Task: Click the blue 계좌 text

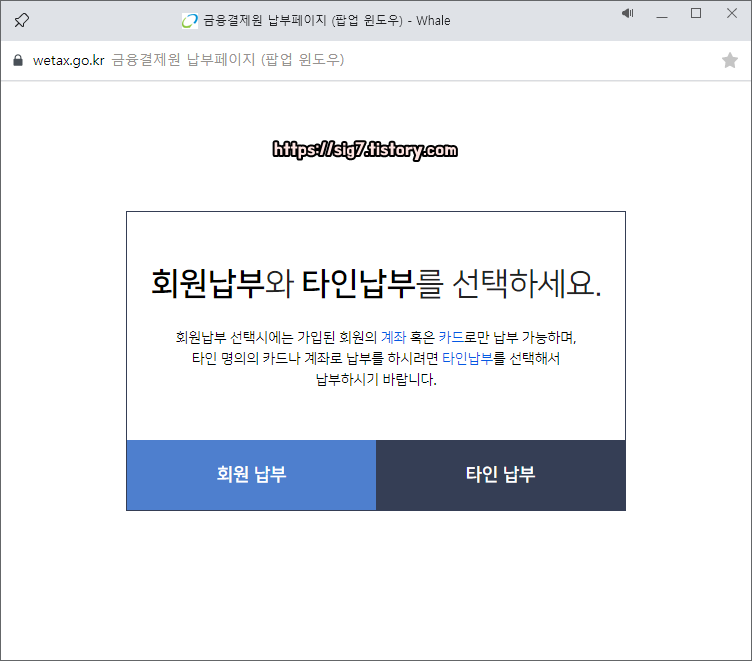Action: (x=393, y=337)
